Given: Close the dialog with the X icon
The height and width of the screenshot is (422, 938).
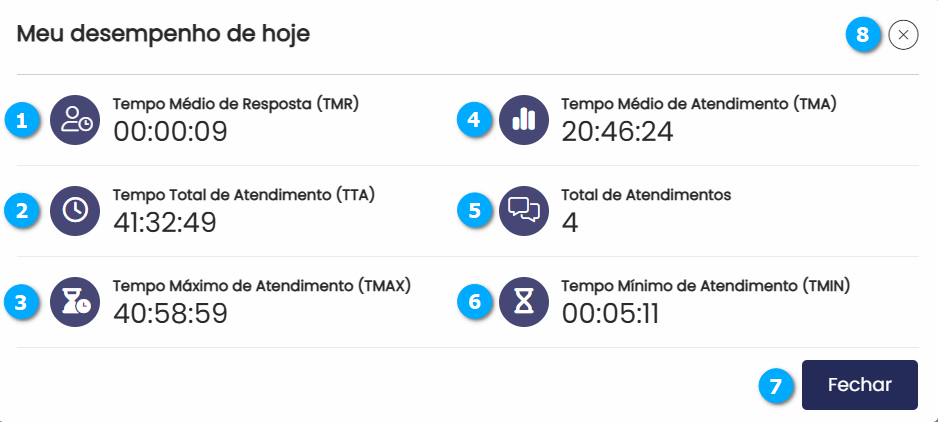Looking at the screenshot, I should click(x=902, y=36).
